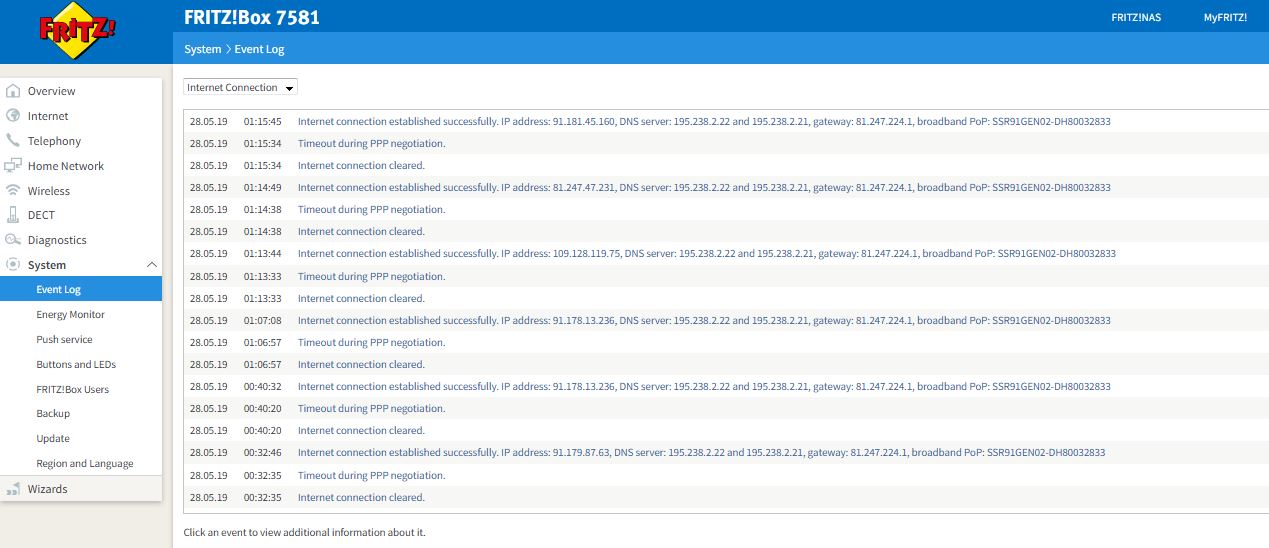This screenshot has height=548, width=1269.
Task: Click the Wireless wifi icon
Action: [x=13, y=191]
